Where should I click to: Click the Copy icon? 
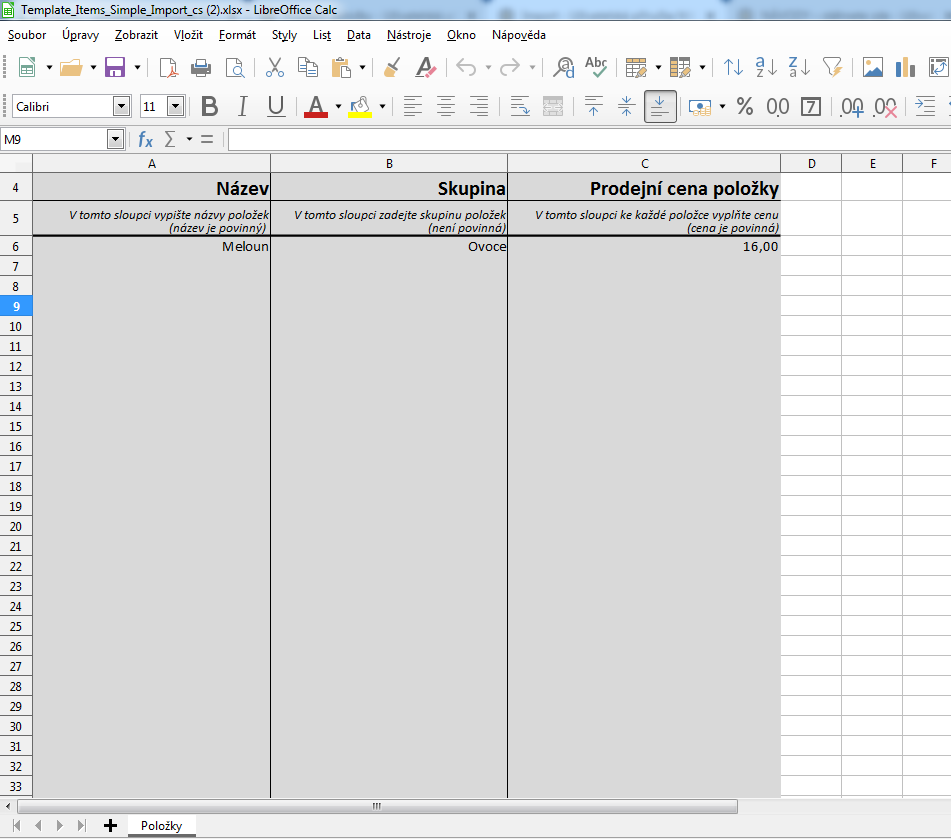(308, 67)
